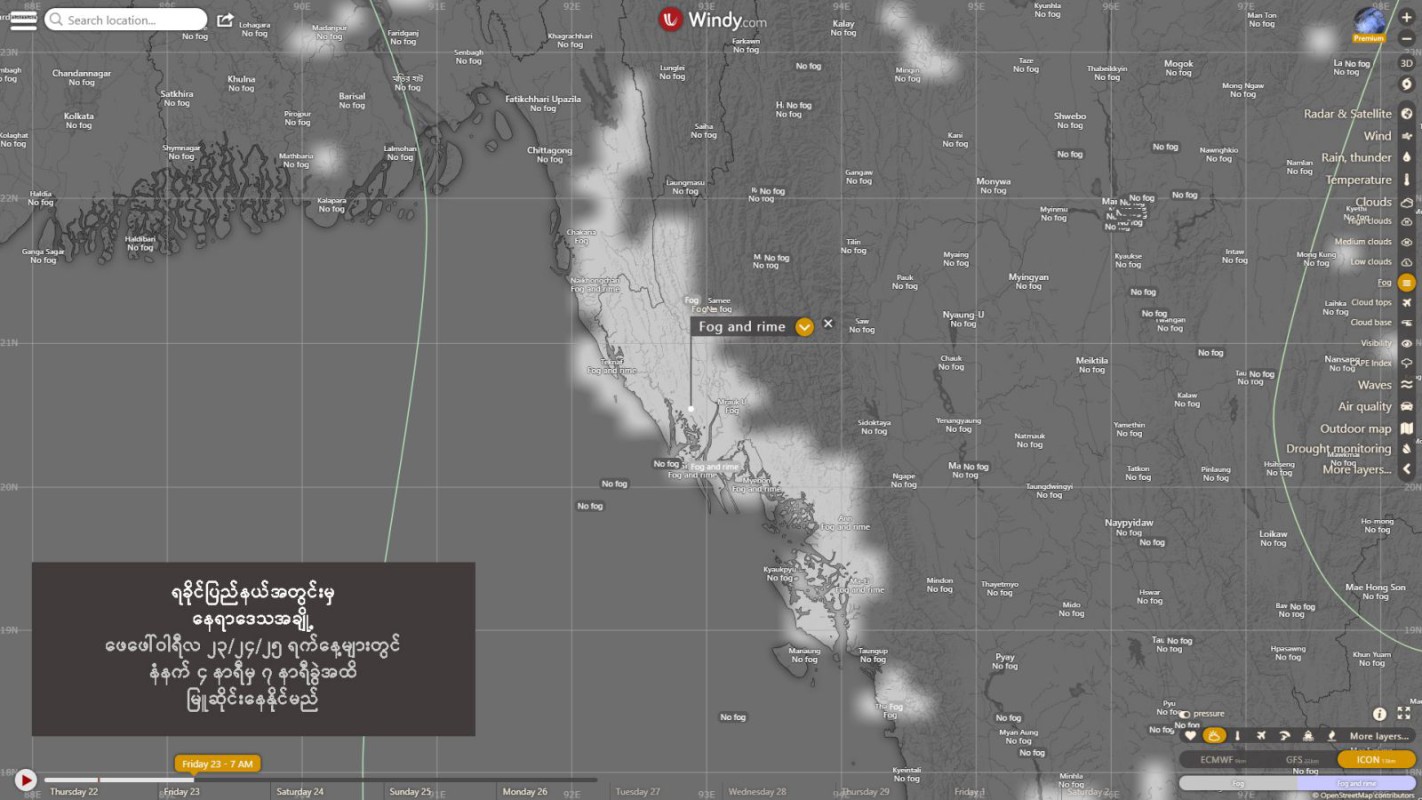The height and width of the screenshot is (800, 1422).
Task: Click the info icon above layer bar
Action: point(1379,714)
